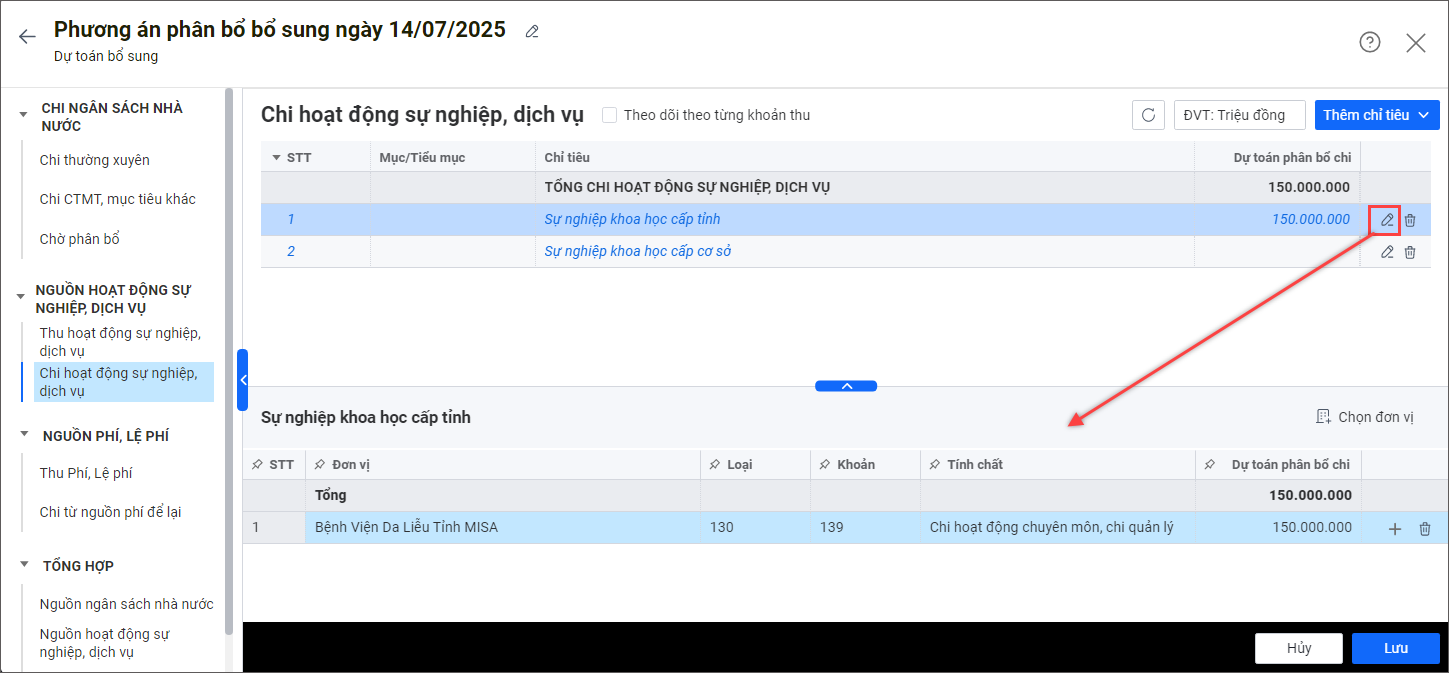The width and height of the screenshot is (1449, 673).
Task: Edit row Sự nghiệp khoa học cấp tỉnh
Action: pos(1386,220)
